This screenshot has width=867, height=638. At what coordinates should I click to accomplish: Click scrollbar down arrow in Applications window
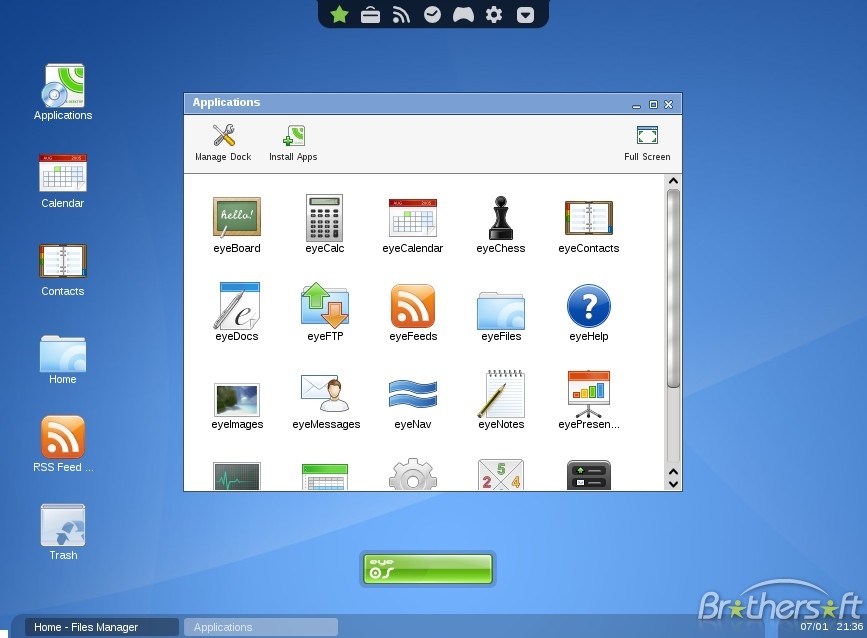click(673, 484)
